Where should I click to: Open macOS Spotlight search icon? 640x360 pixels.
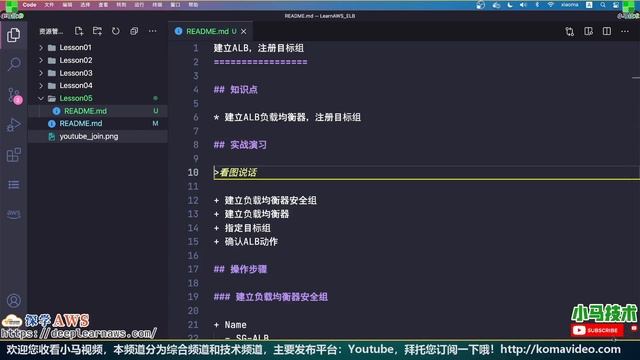coord(603,5)
